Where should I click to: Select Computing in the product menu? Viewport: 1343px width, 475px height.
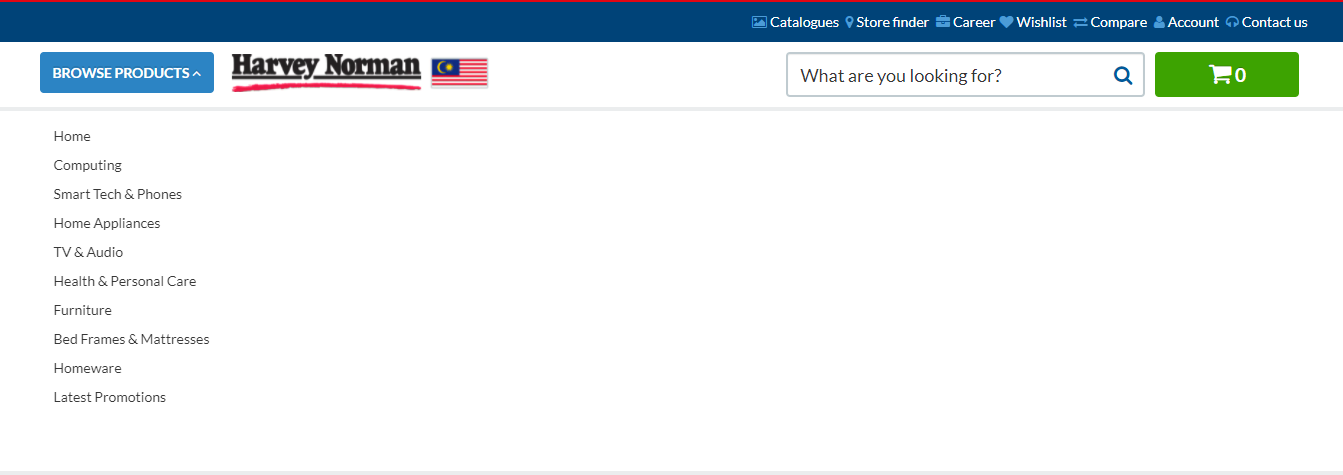point(88,165)
